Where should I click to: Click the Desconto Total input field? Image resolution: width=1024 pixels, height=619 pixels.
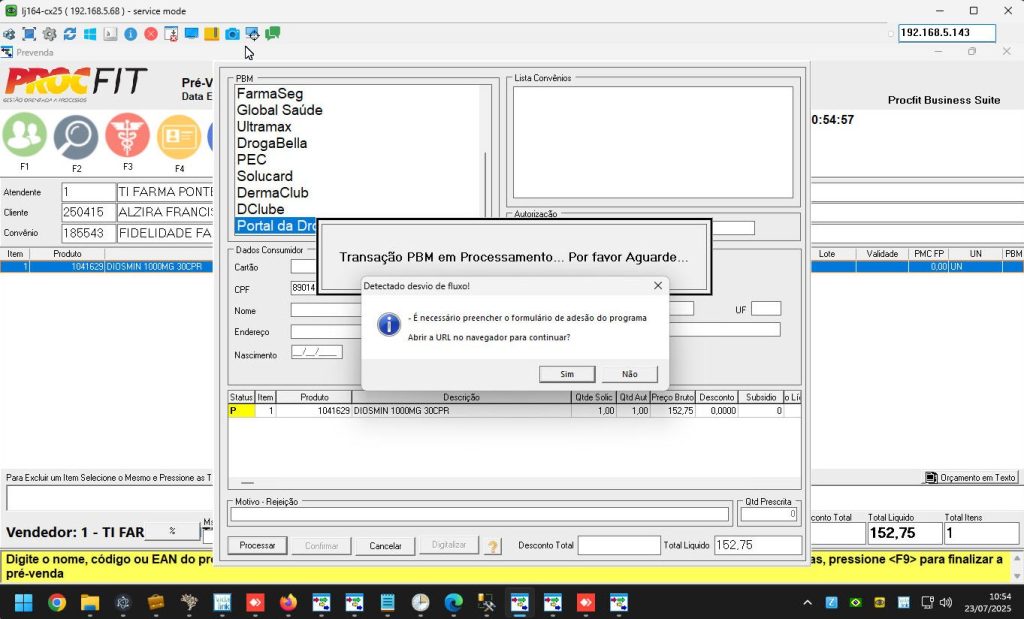(x=618, y=546)
